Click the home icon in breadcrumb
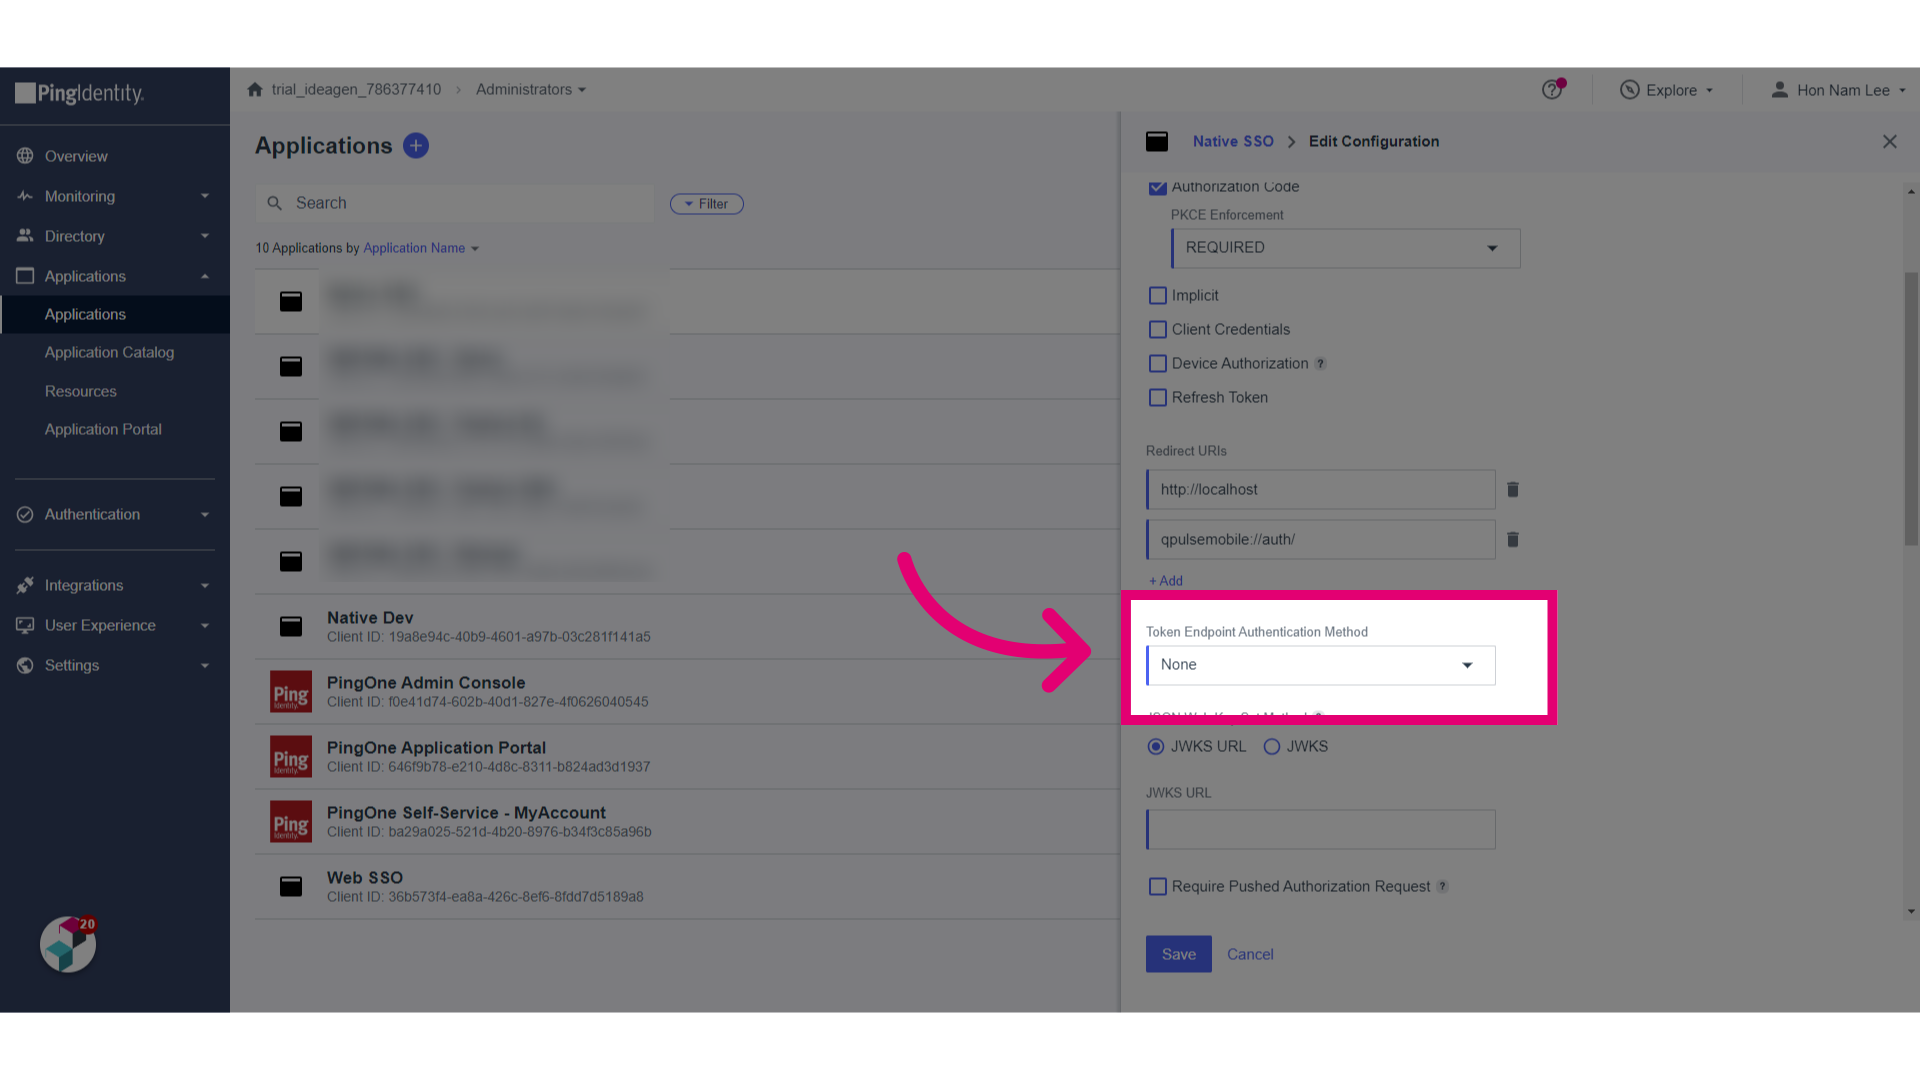 pyautogui.click(x=255, y=89)
